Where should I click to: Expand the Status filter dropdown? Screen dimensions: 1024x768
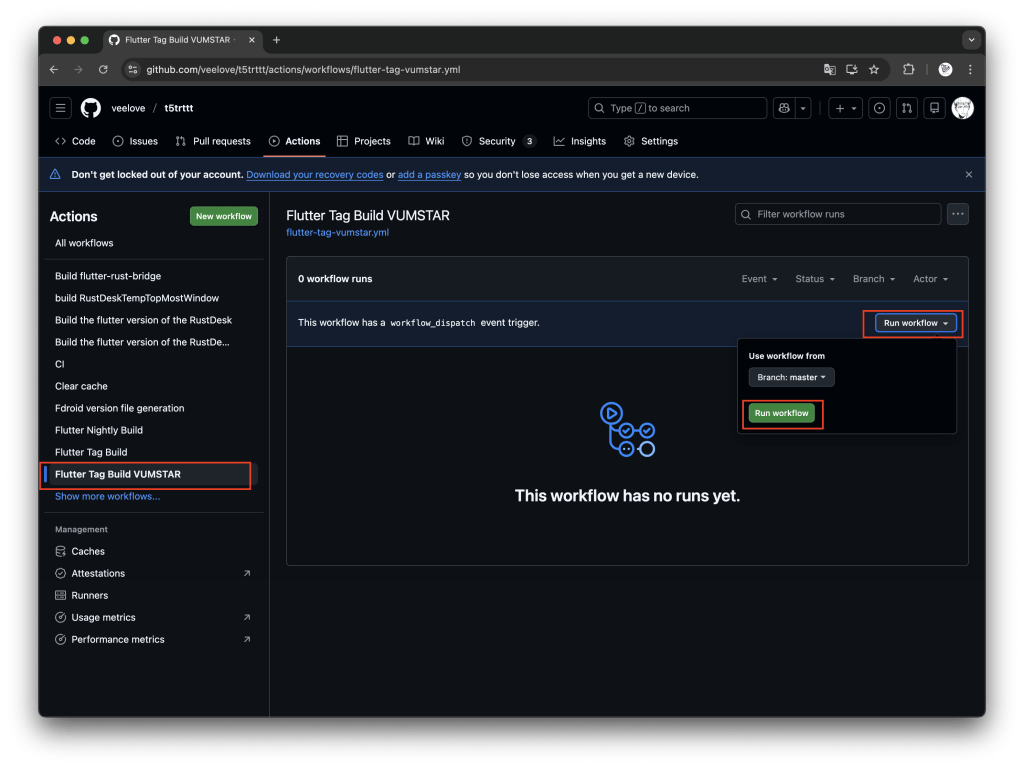tap(814, 279)
